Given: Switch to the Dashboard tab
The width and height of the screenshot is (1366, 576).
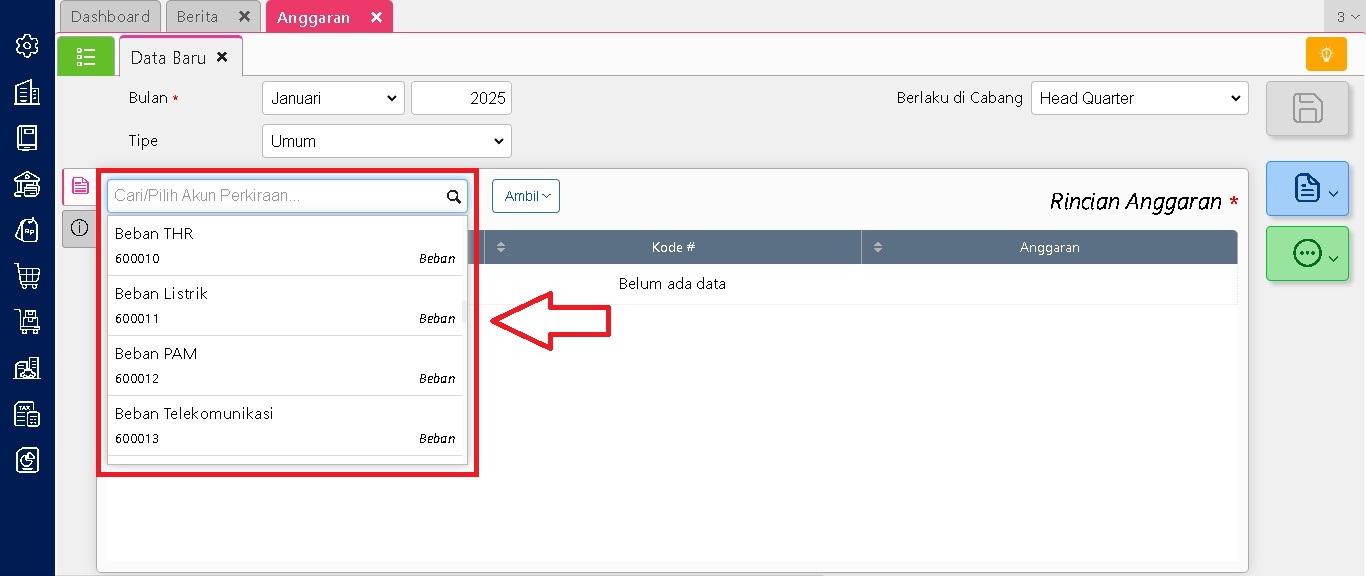Looking at the screenshot, I should point(110,17).
